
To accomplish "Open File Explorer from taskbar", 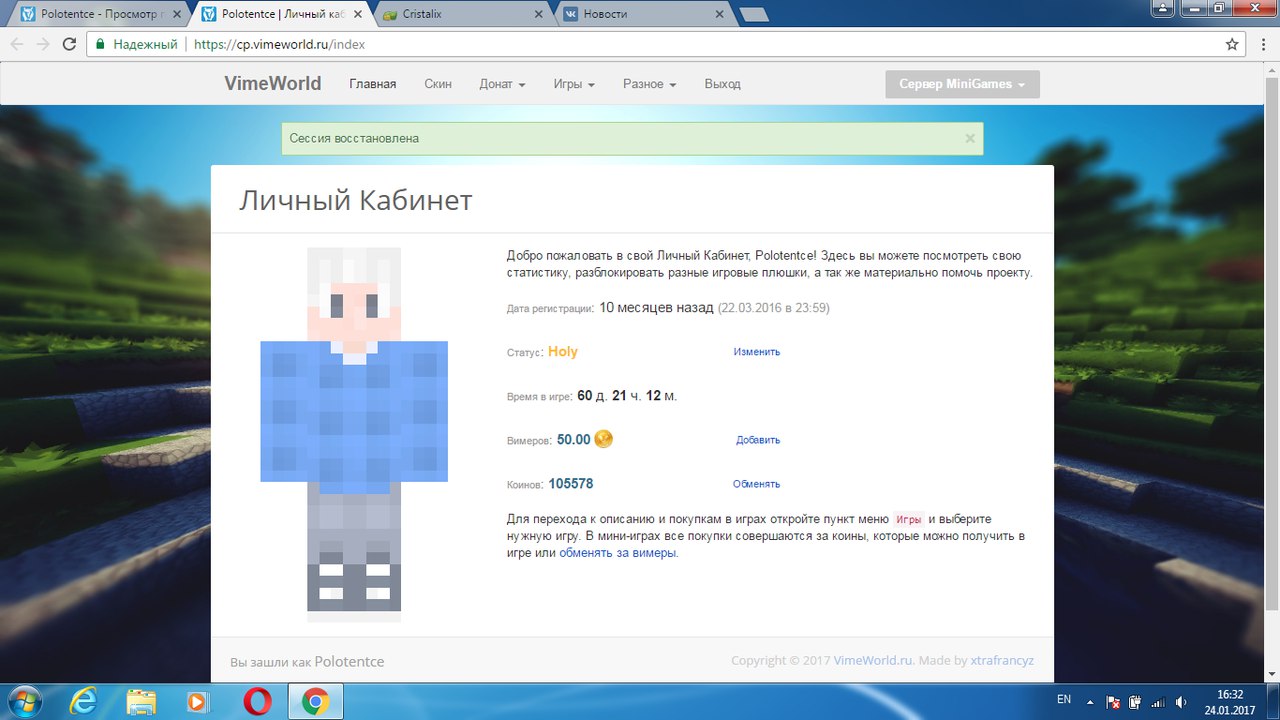I will click(142, 702).
